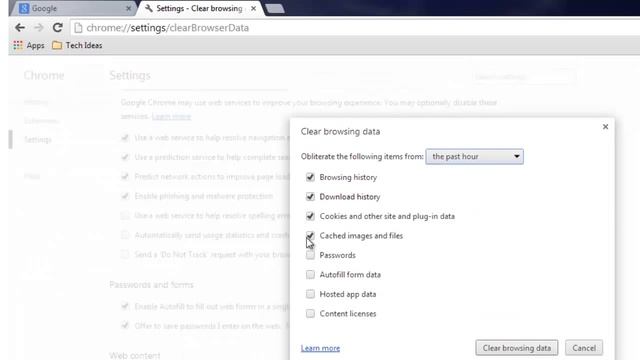This screenshot has height=360, width=640.
Task: Click the browser forward arrow
Action: click(x=39, y=28)
